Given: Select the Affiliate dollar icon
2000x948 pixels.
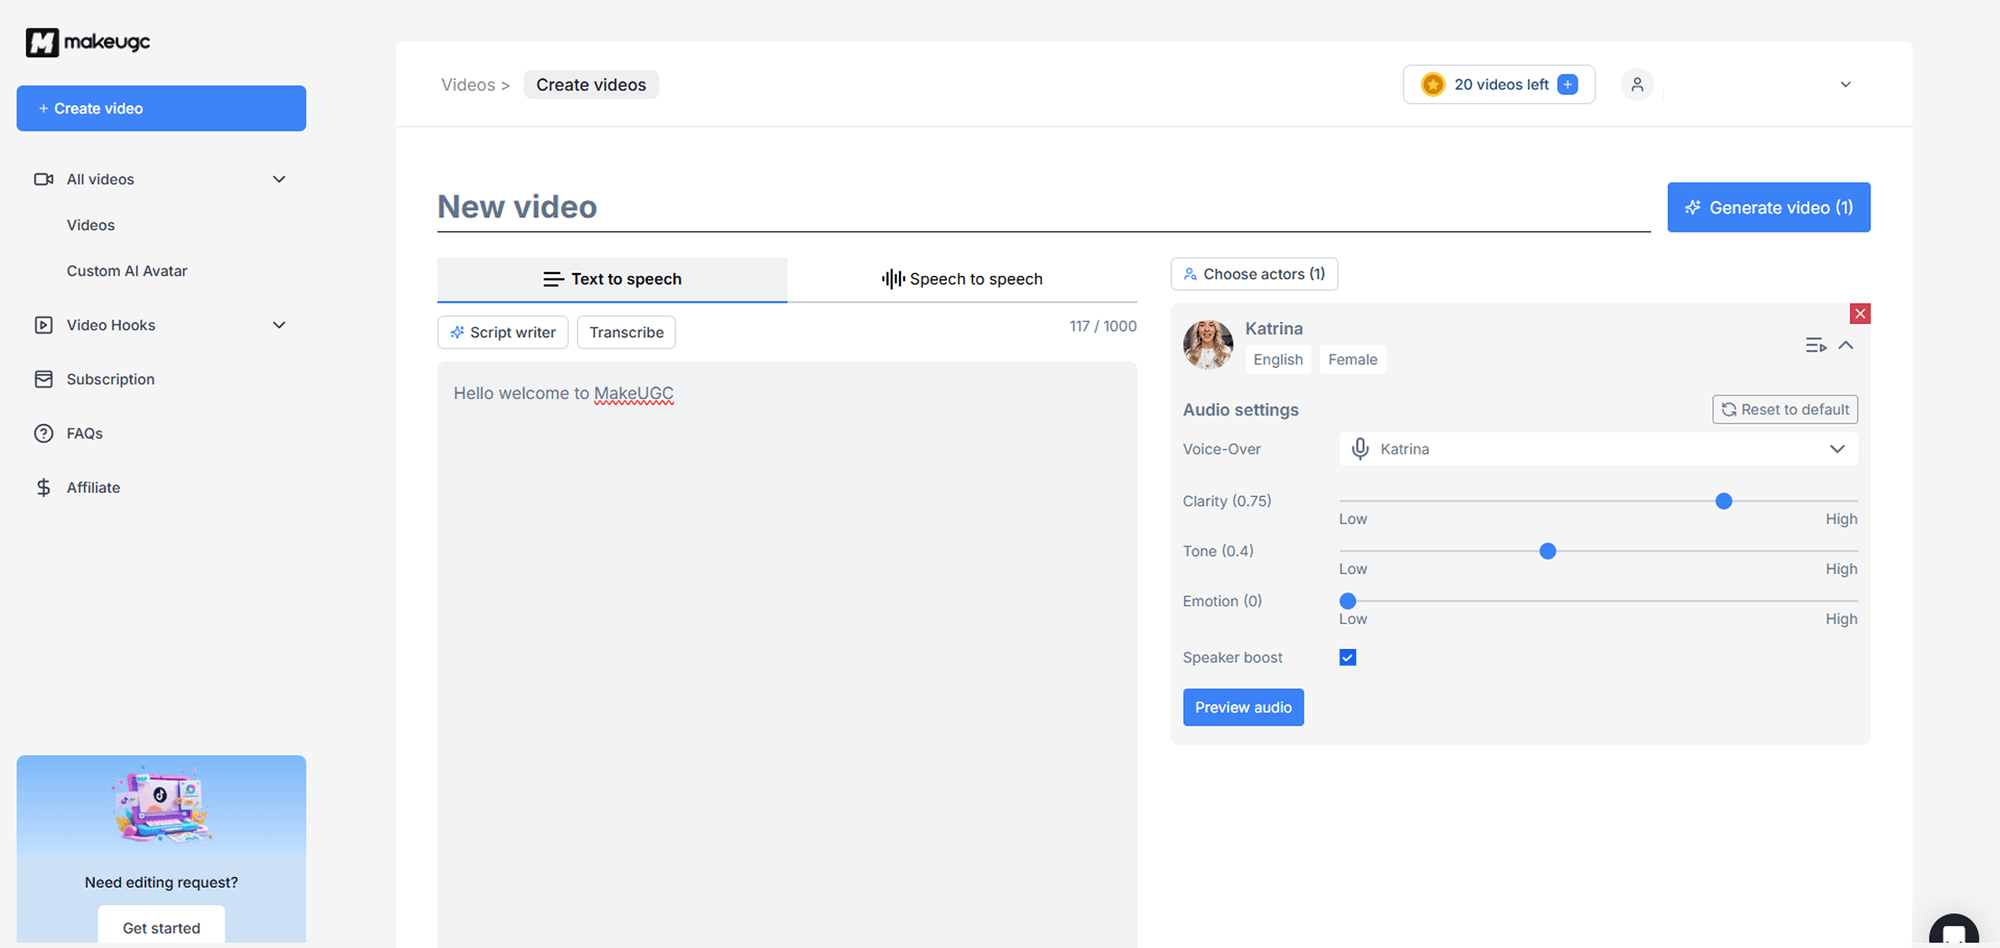Looking at the screenshot, I should (x=43, y=487).
